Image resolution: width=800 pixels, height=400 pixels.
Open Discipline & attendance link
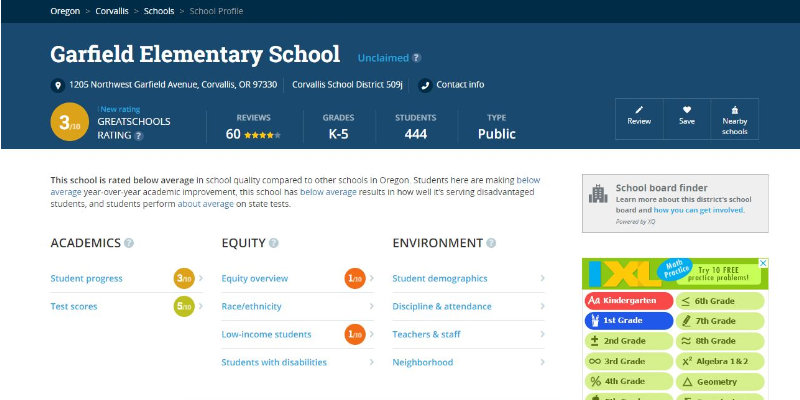tap(442, 307)
